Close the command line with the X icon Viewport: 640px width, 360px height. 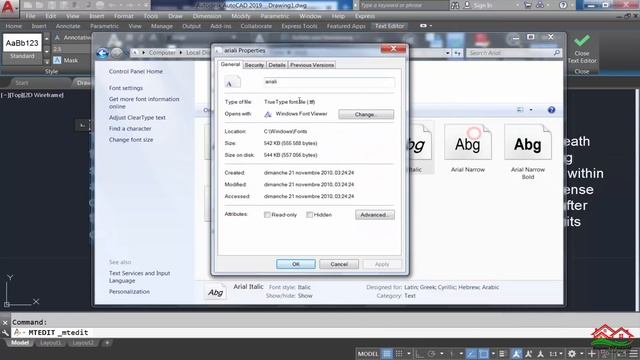5,322
